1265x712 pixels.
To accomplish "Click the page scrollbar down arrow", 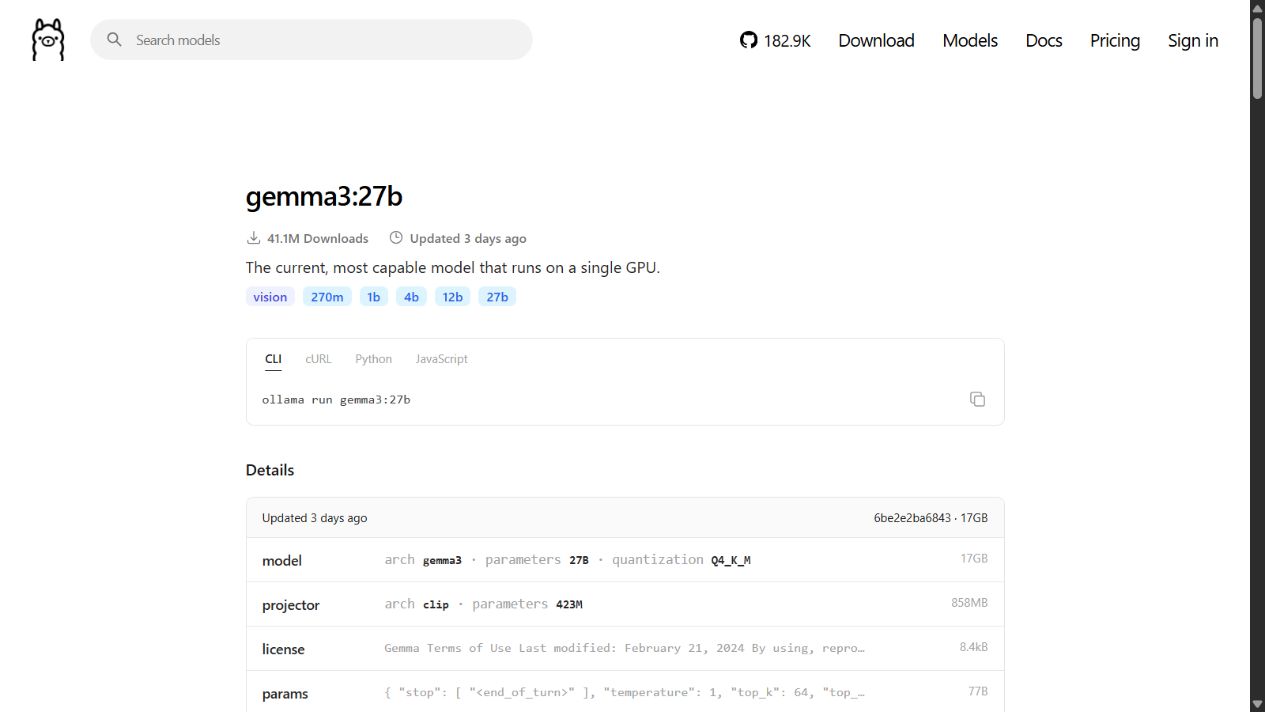I will pos(1257,703).
